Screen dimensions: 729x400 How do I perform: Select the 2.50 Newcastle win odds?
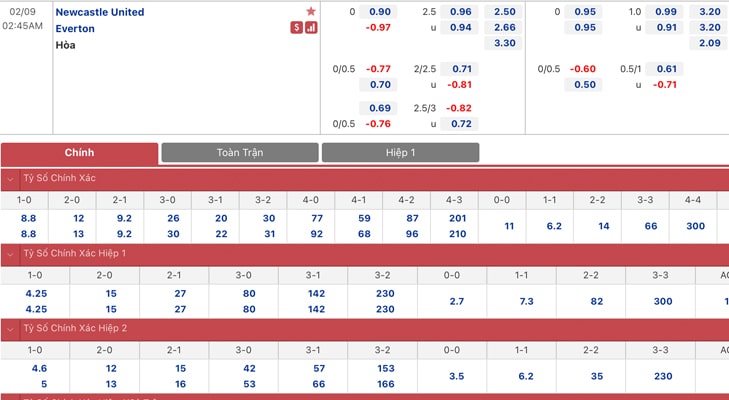[x=503, y=12]
